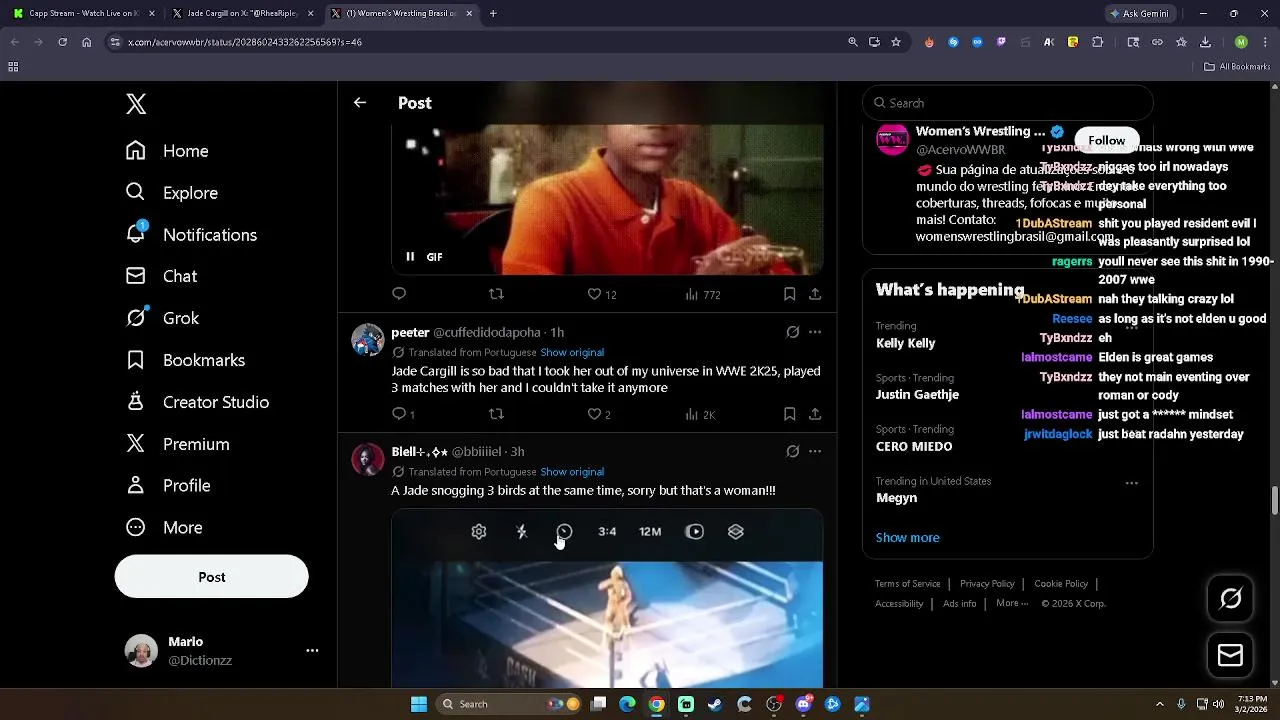Screen dimensions: 1280x720
Task: Open CERO MIEDO trending topic
Action: tap(1008, 438)
